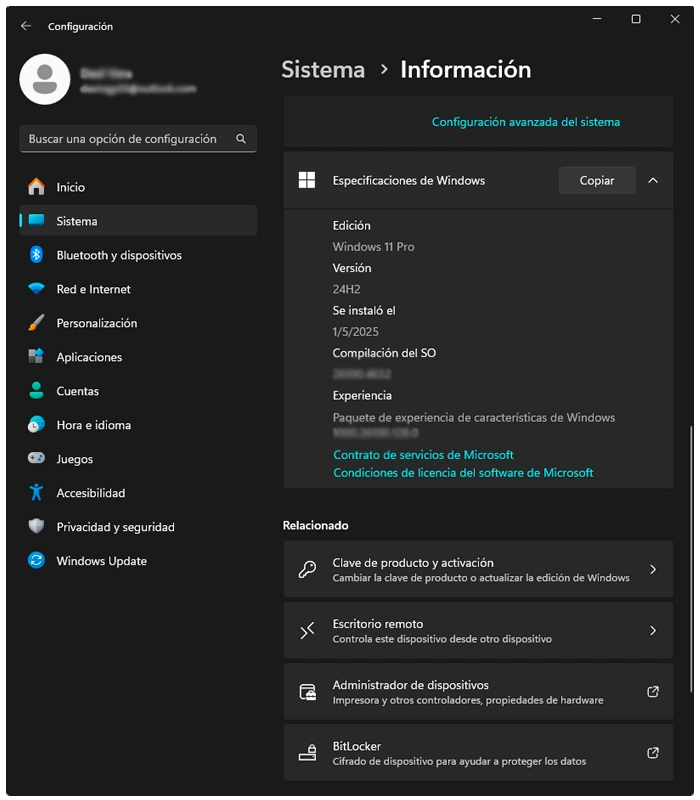The image size is (700, 800).
Task: Open Juegos settings
Action: point(138,459)
